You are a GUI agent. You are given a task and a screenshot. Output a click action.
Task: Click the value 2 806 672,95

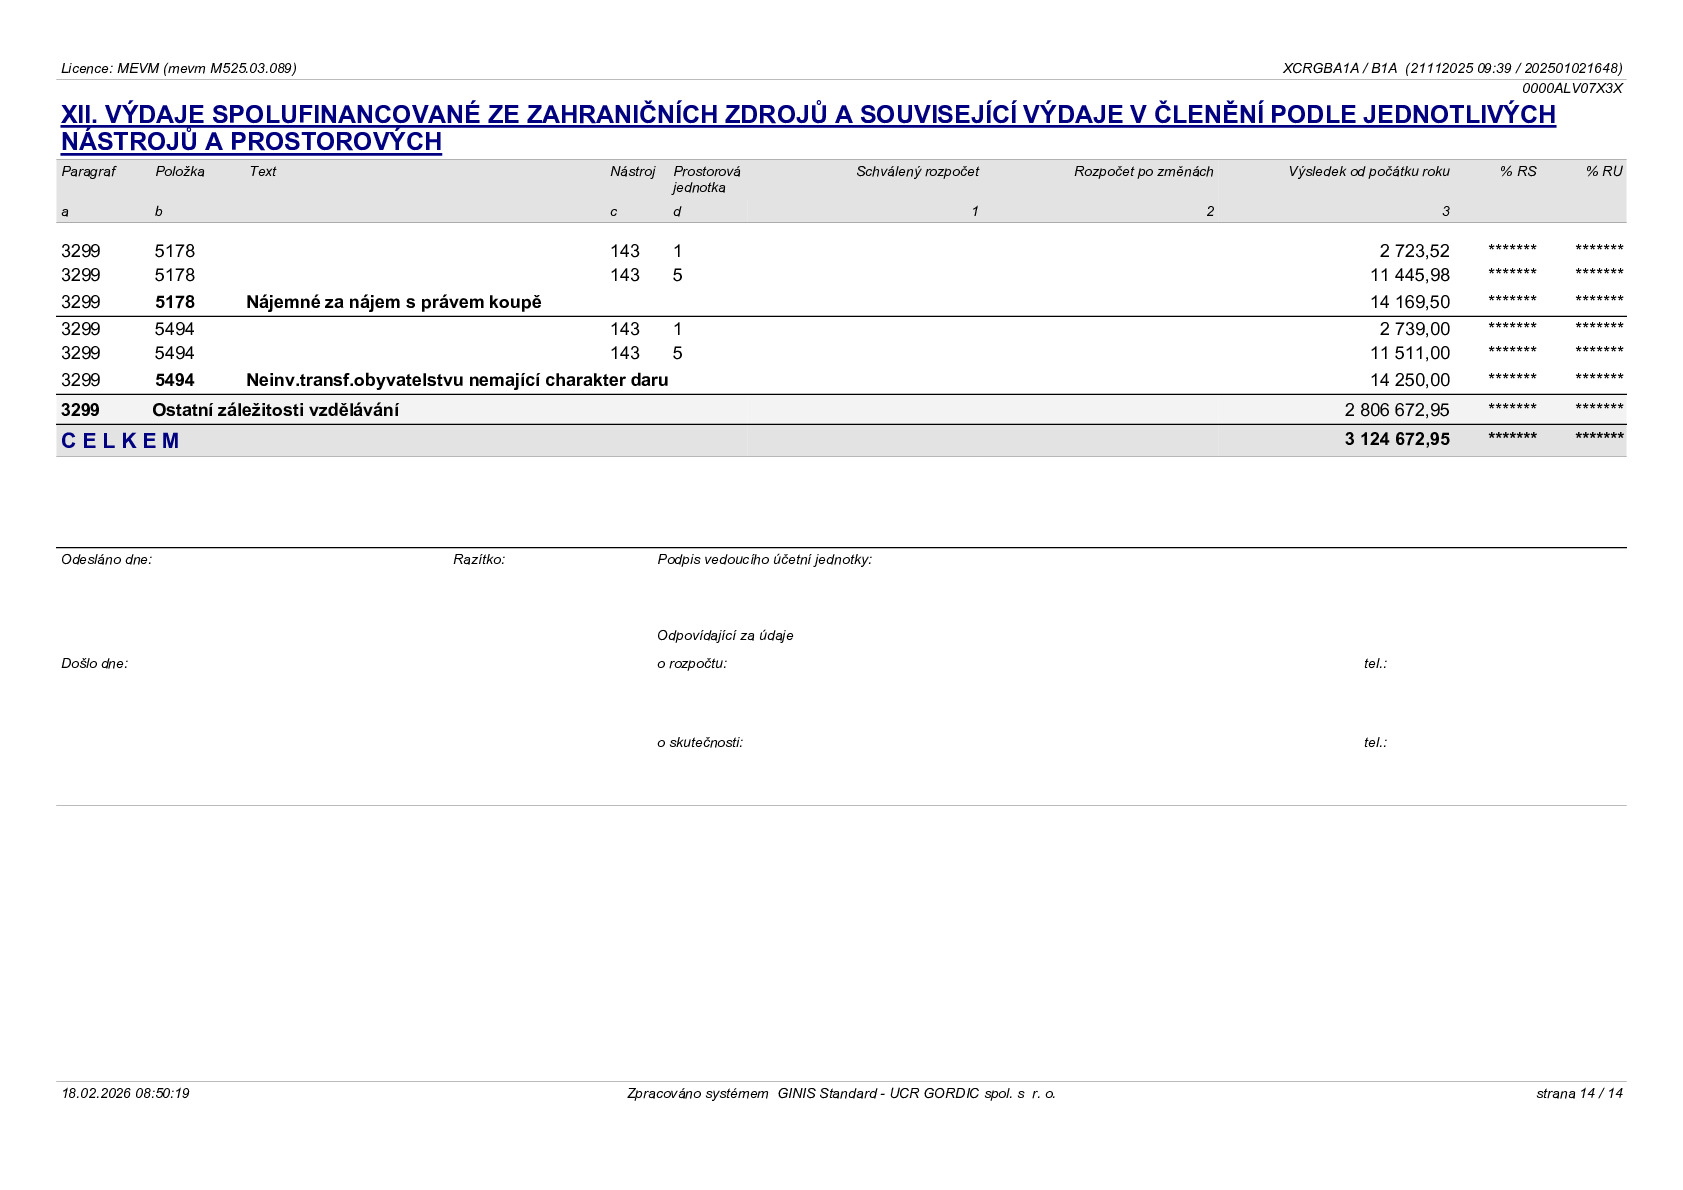tap(1397, 410)
